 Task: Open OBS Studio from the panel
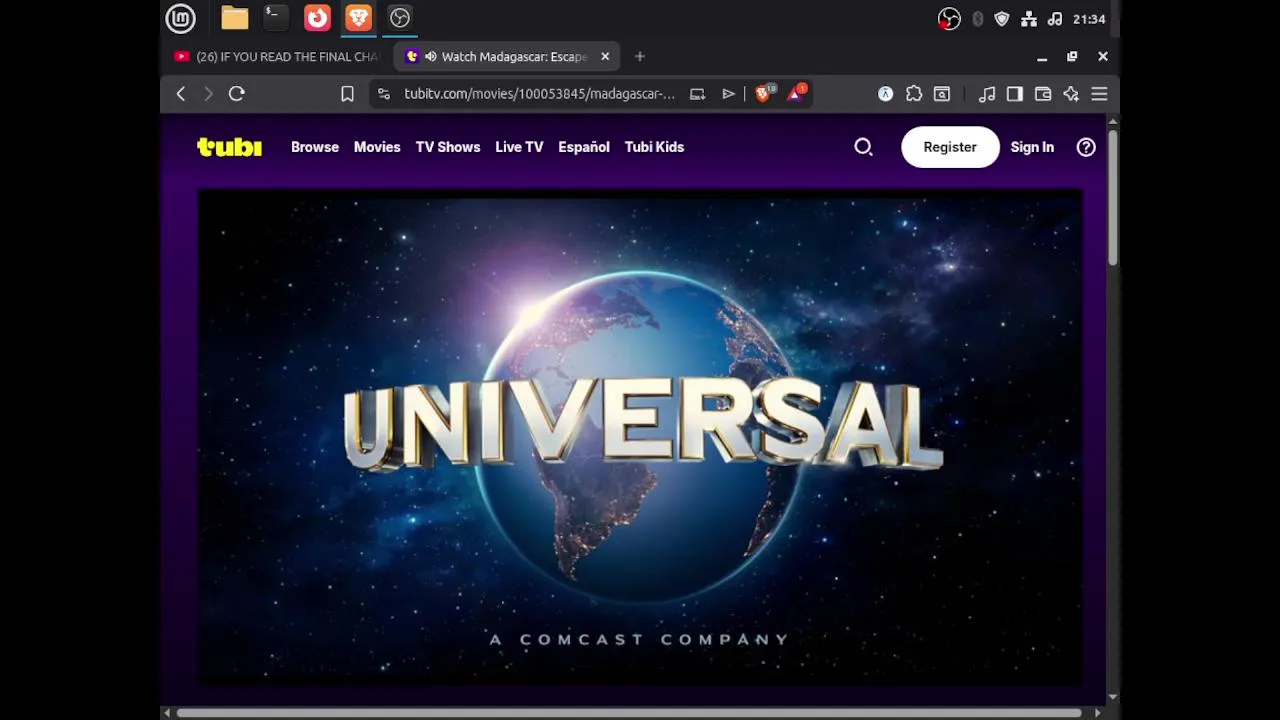click(400, 18)
